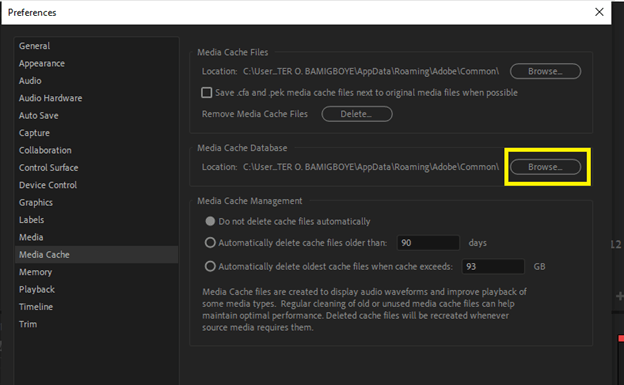Viewport: 624px width, 385px height.
Task: Select delete oldest files when cache exceeds
Action: (x=210, y=266)
